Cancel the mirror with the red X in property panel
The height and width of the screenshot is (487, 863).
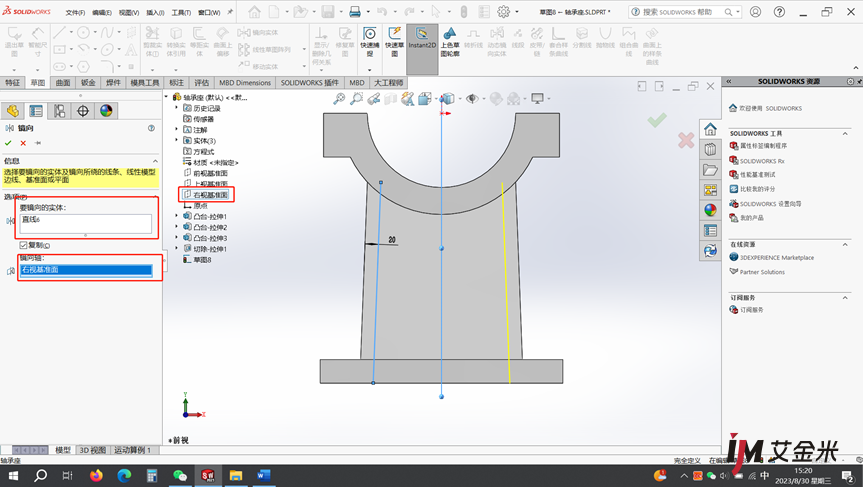(x=23, y=143)
